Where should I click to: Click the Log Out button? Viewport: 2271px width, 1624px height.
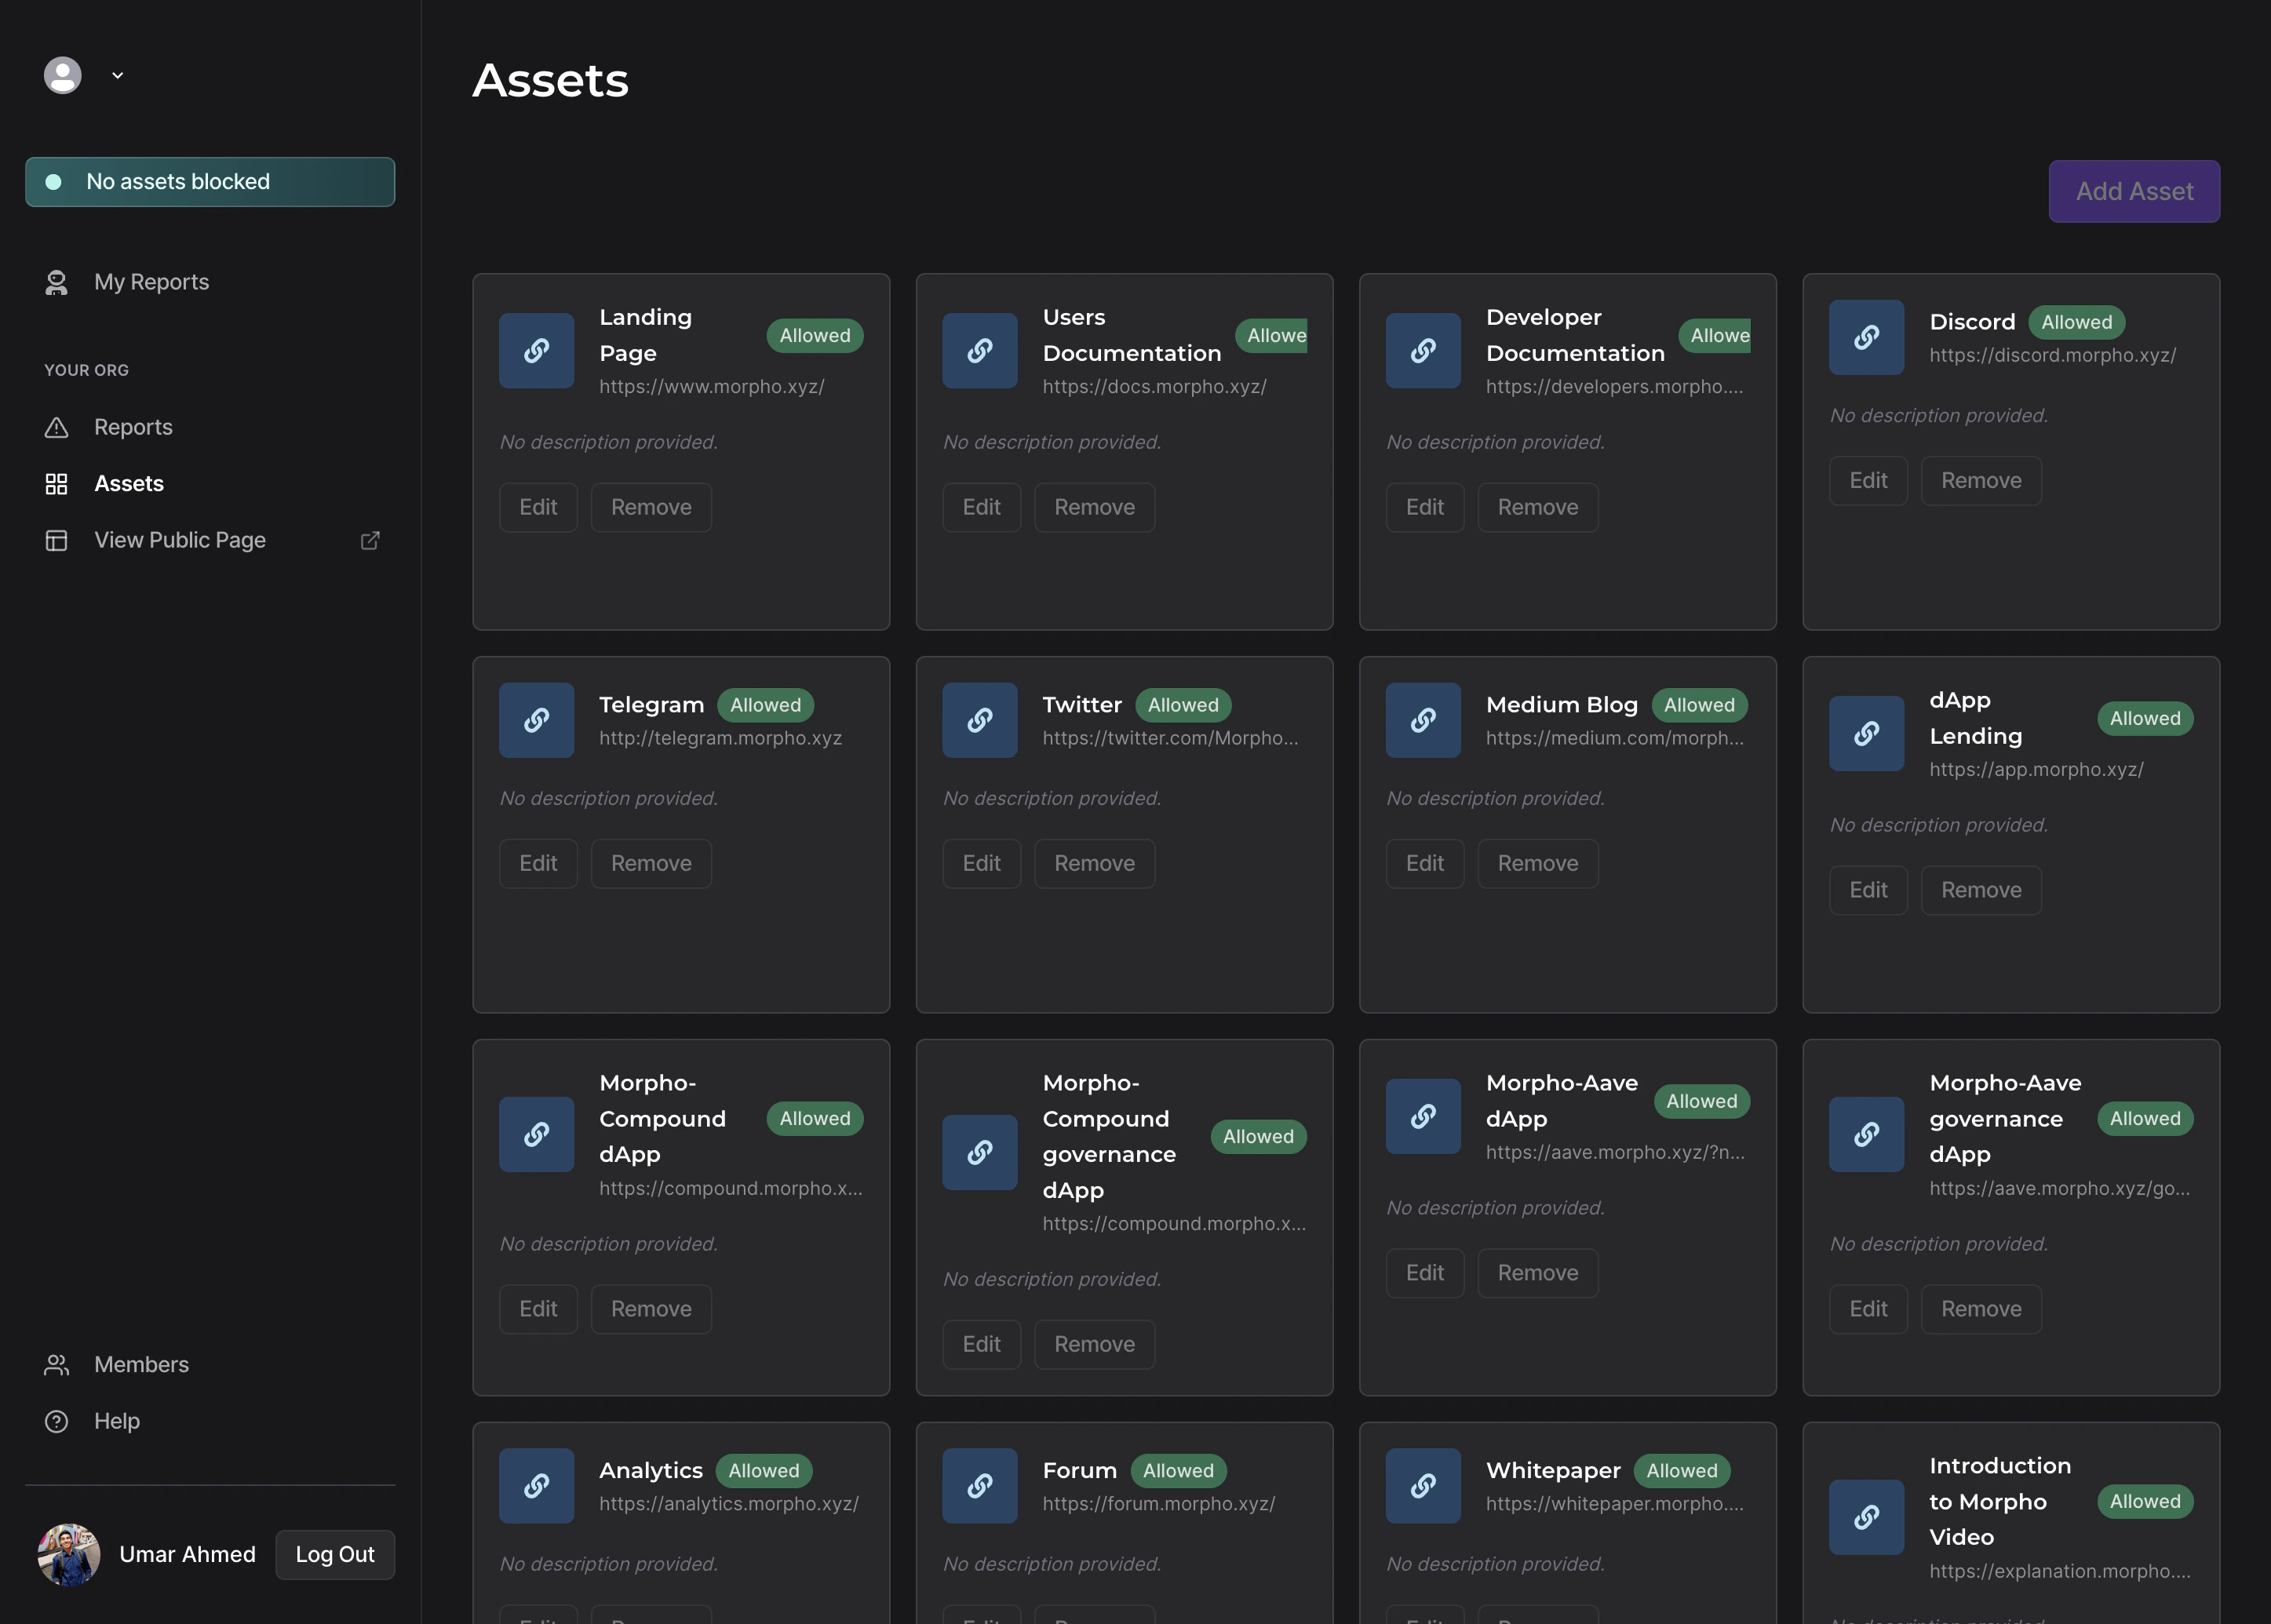coord(335,1555)
